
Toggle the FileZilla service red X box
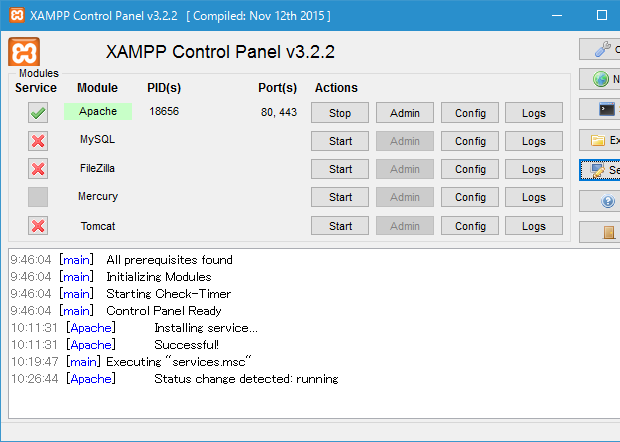coord(38,169)
